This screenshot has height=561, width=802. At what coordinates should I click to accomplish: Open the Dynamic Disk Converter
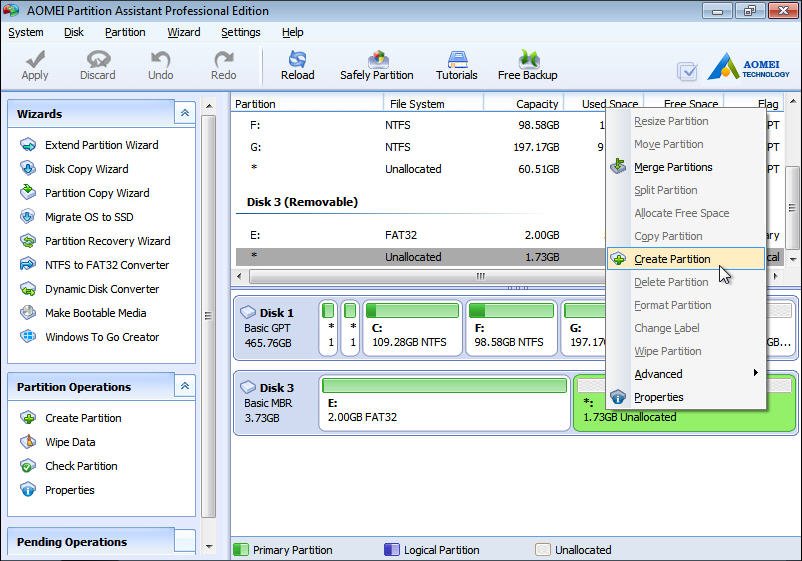pos(102,289)
